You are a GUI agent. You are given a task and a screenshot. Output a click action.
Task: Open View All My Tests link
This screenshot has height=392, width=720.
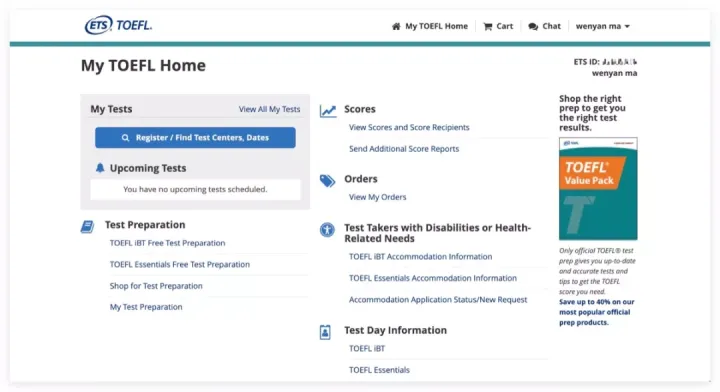click(x=269, y=109)
